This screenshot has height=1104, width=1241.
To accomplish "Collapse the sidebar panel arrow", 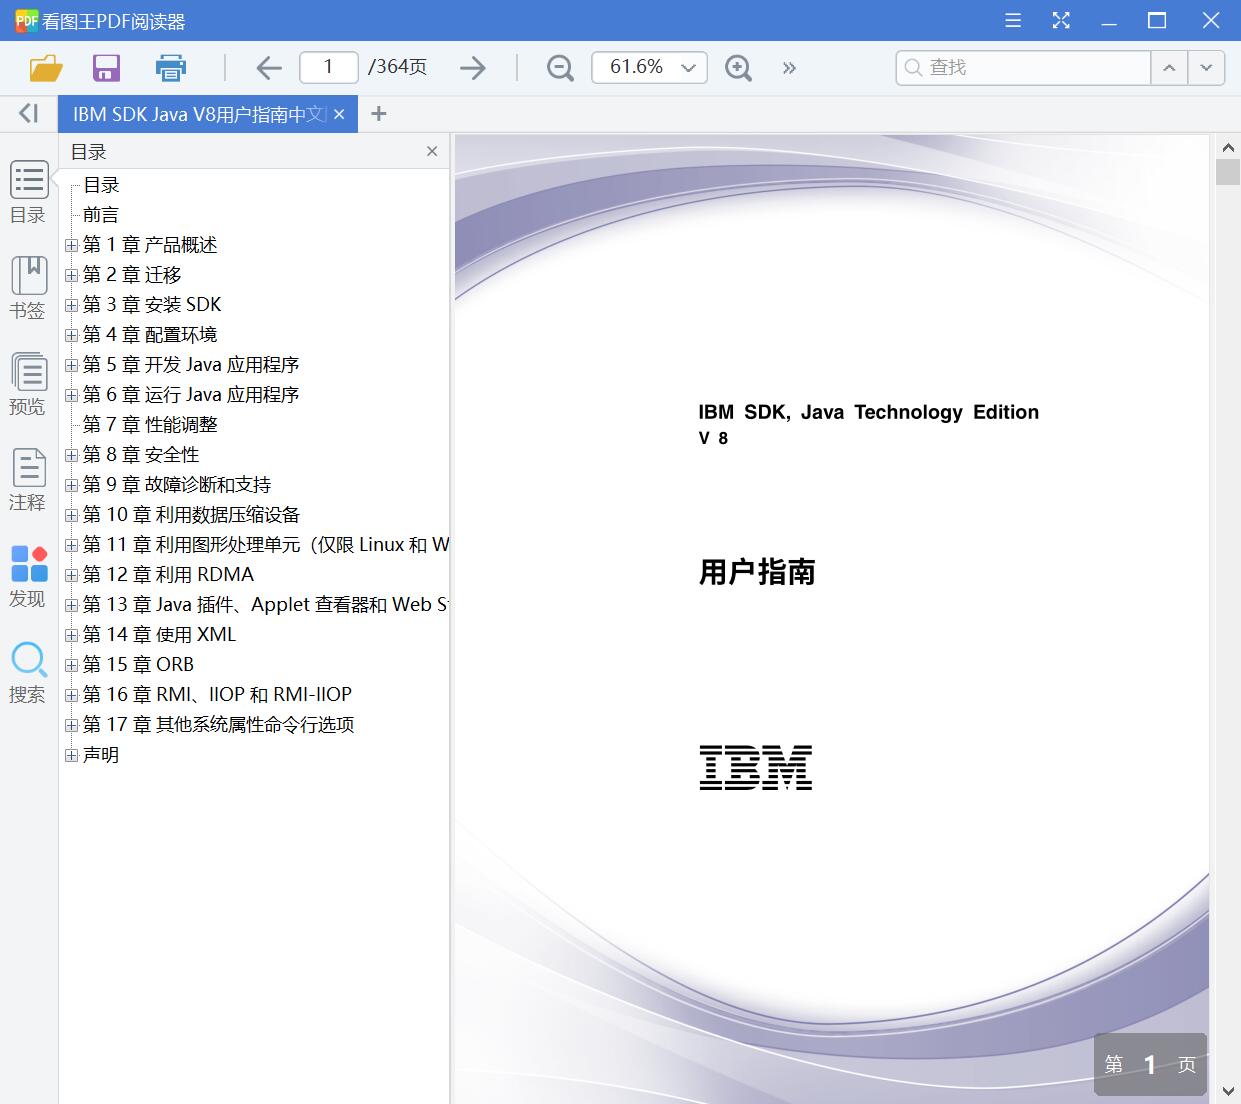I will coord(29,114).
